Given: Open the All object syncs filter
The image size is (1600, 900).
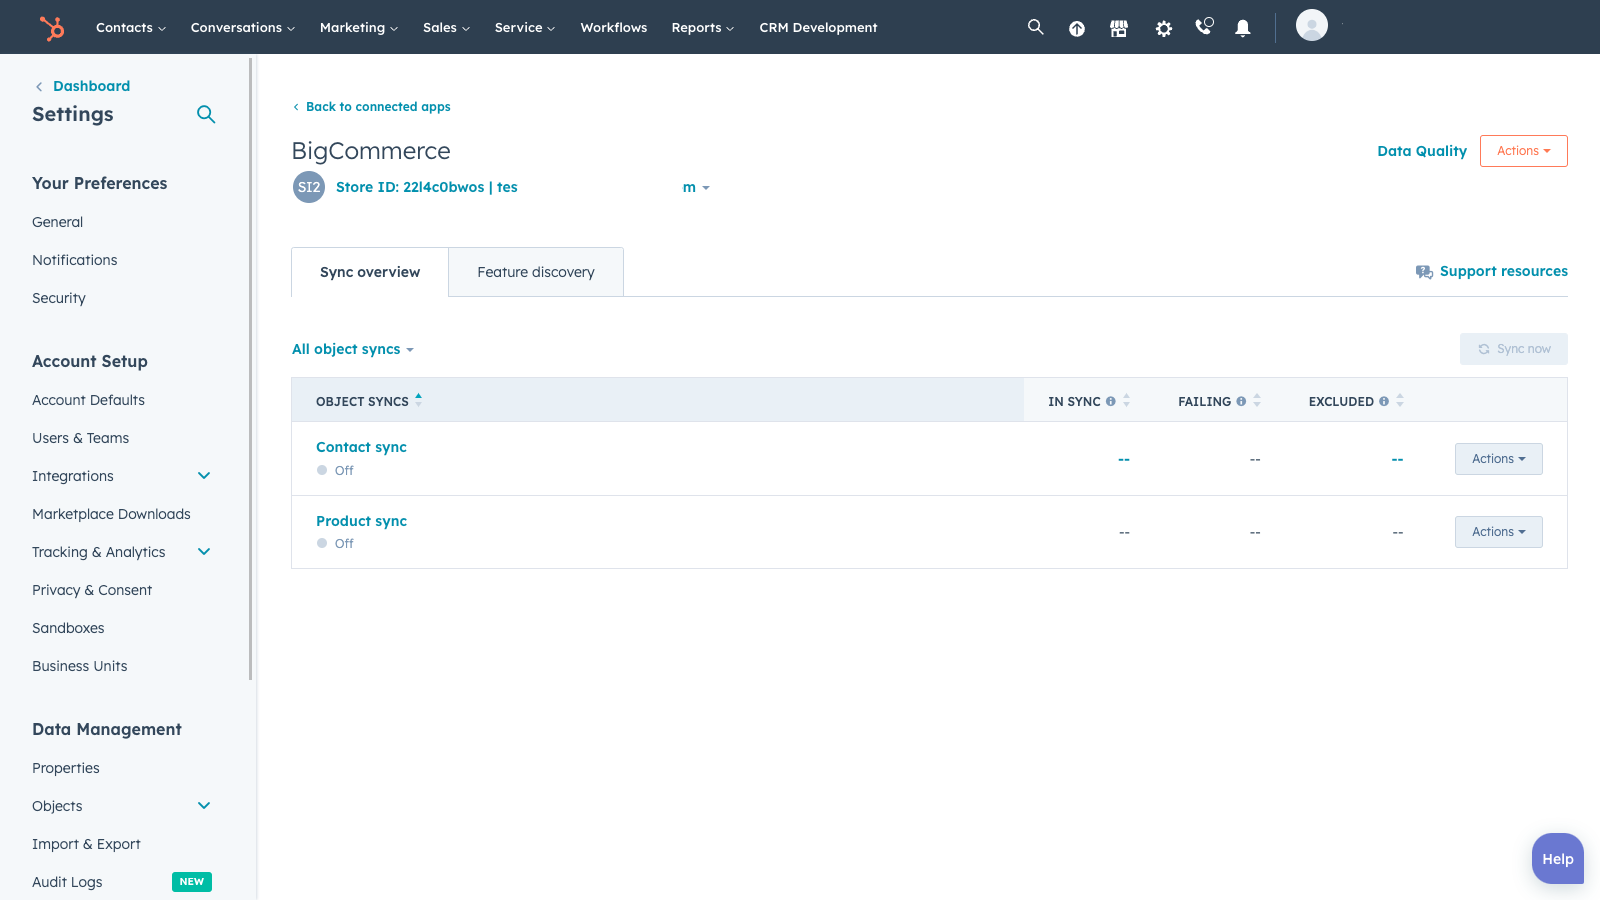Looking at the screenshot, I should click(353, 349).
